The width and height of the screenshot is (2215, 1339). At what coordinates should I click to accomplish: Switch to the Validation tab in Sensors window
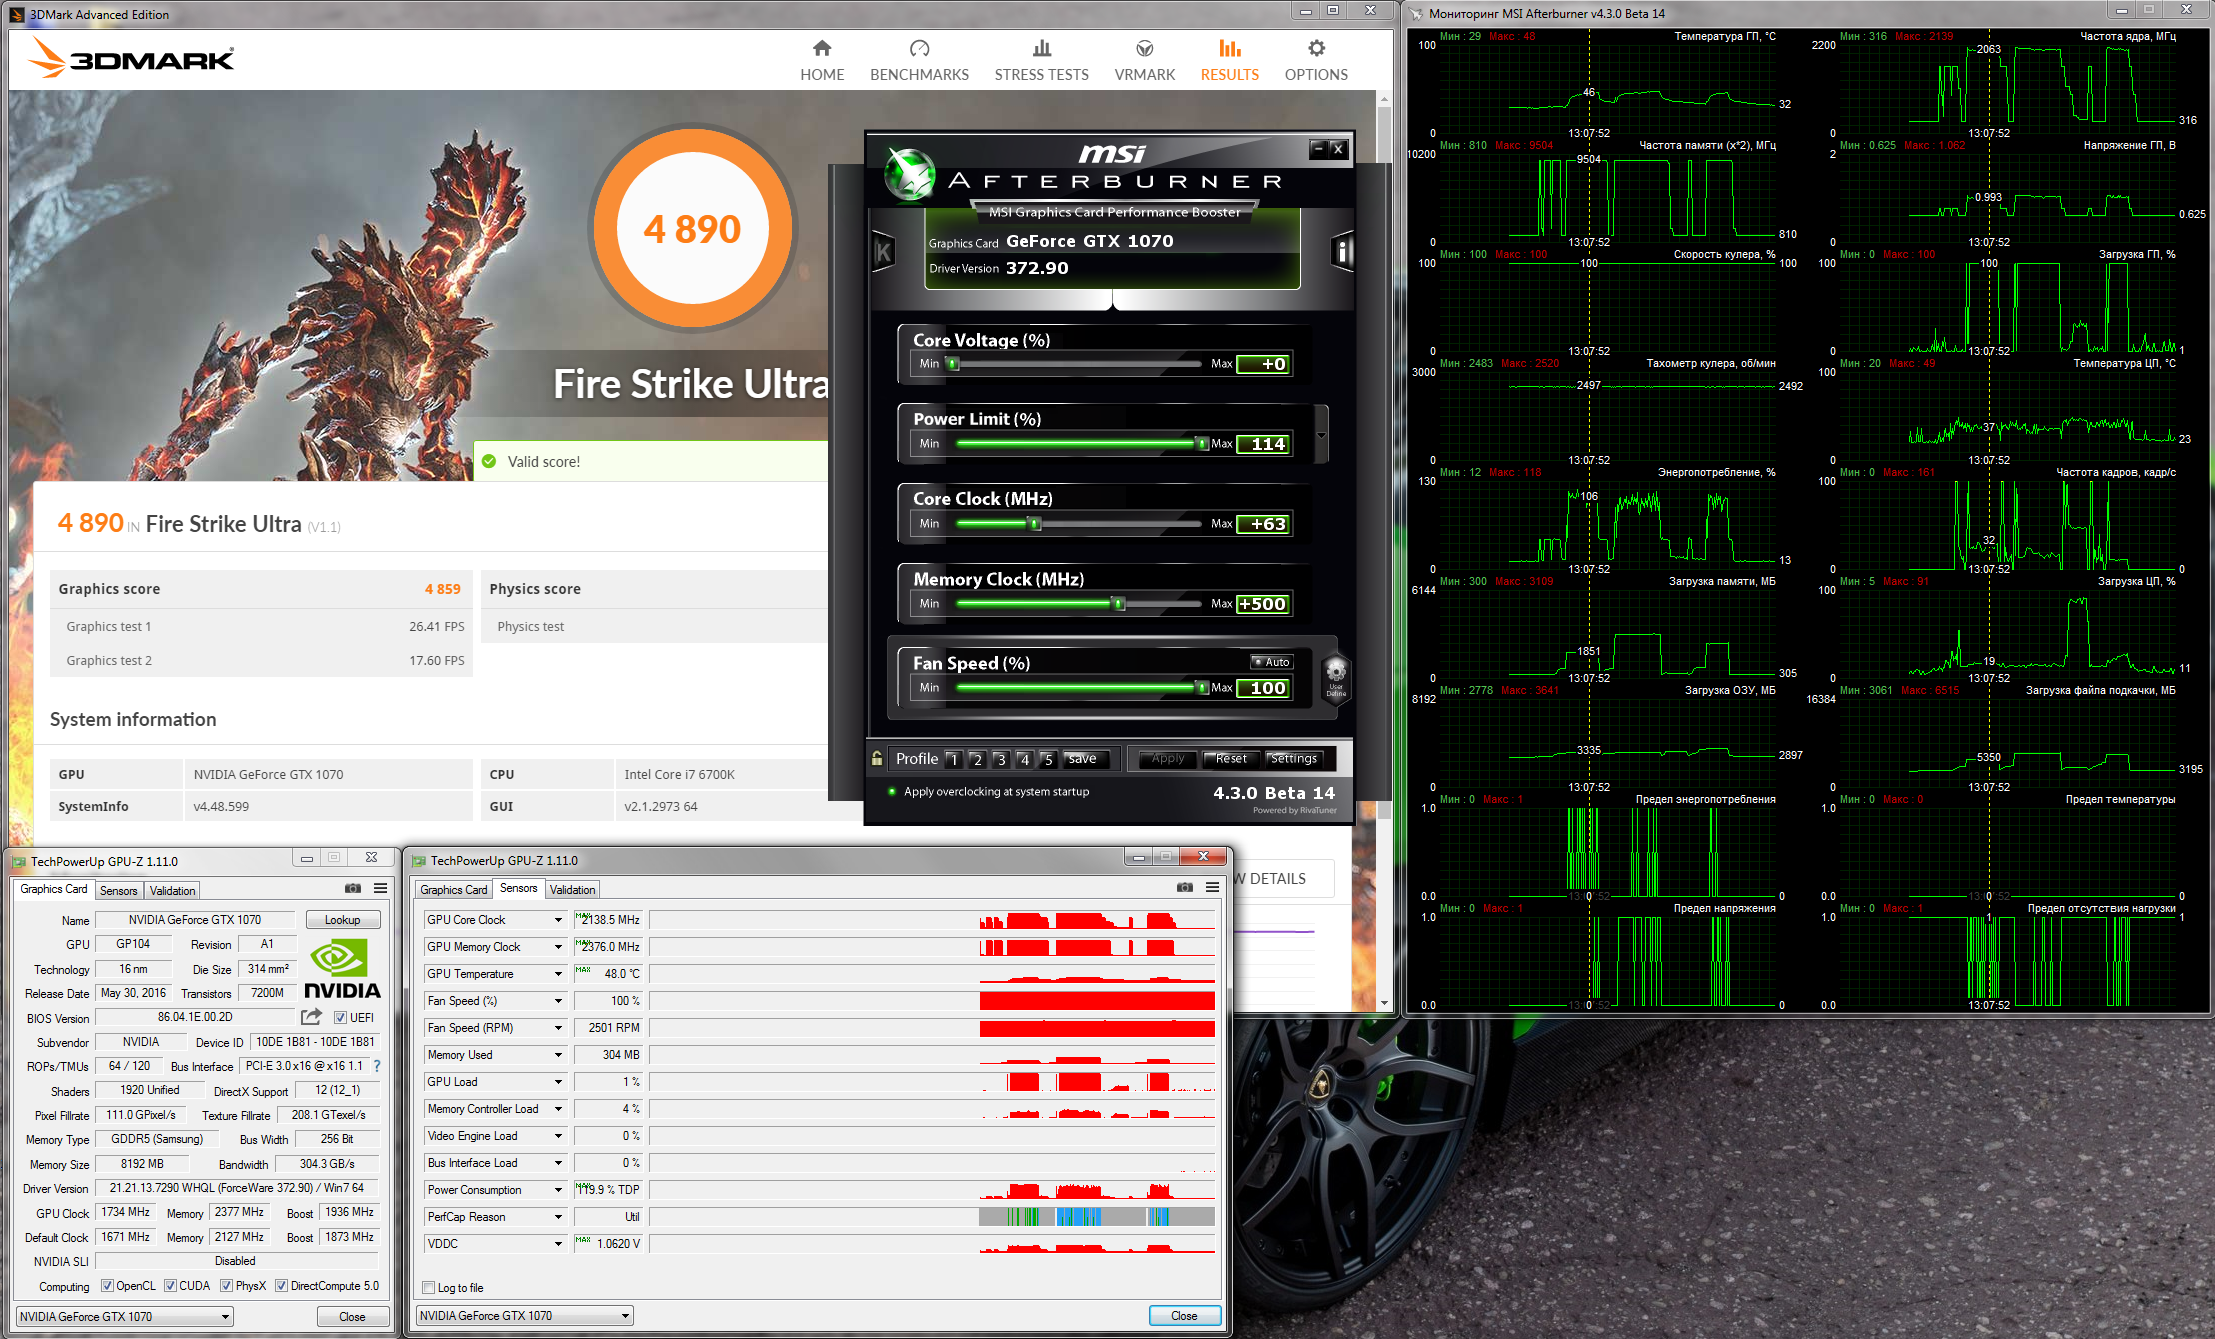pyautogui.click(x=573, y=889)
